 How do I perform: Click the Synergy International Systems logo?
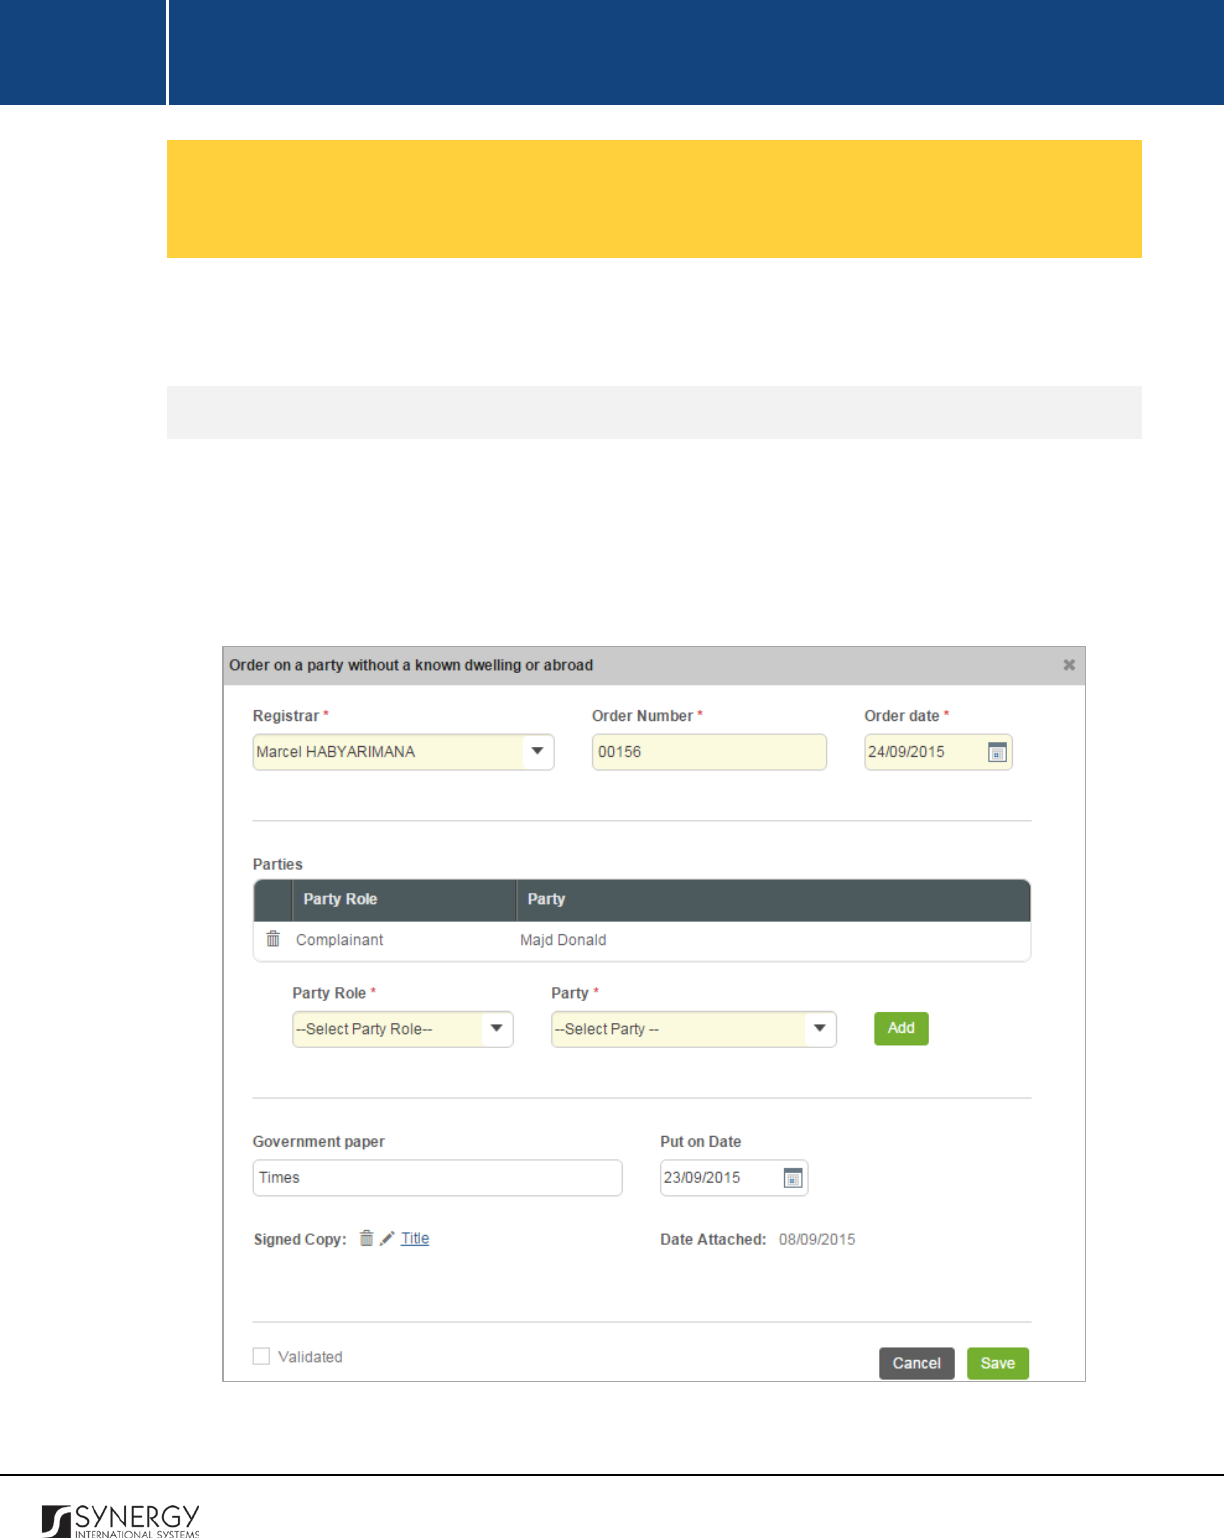[121, 1520]
